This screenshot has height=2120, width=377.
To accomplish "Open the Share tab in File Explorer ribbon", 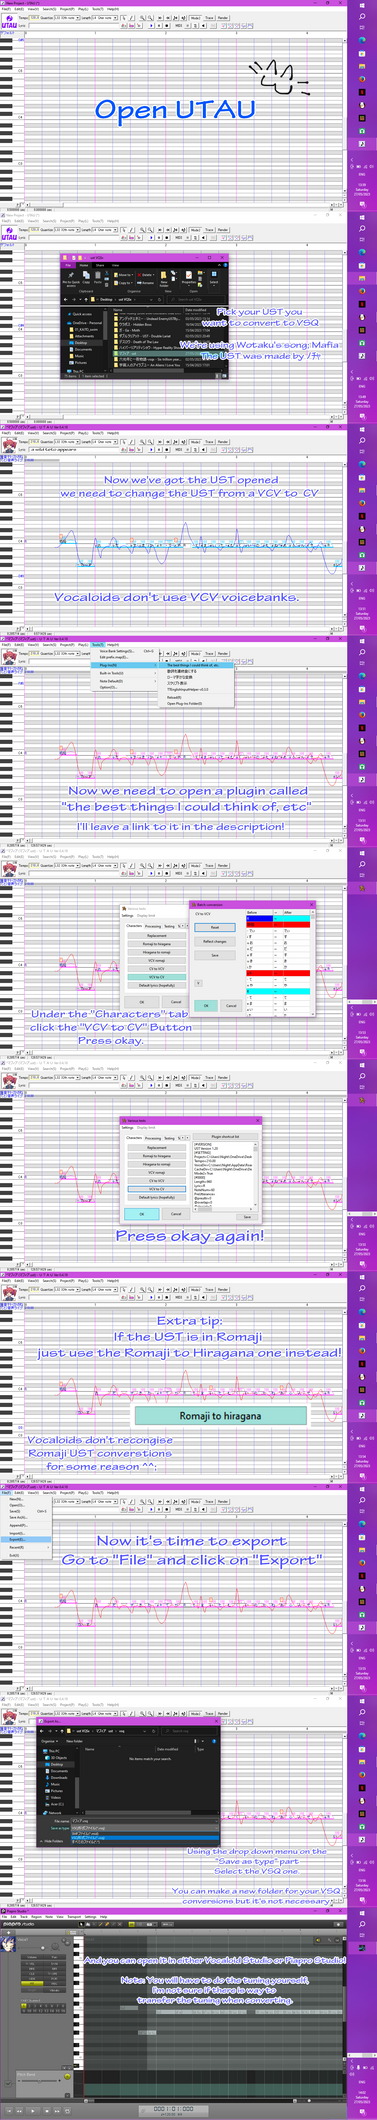I will [100, 265].
